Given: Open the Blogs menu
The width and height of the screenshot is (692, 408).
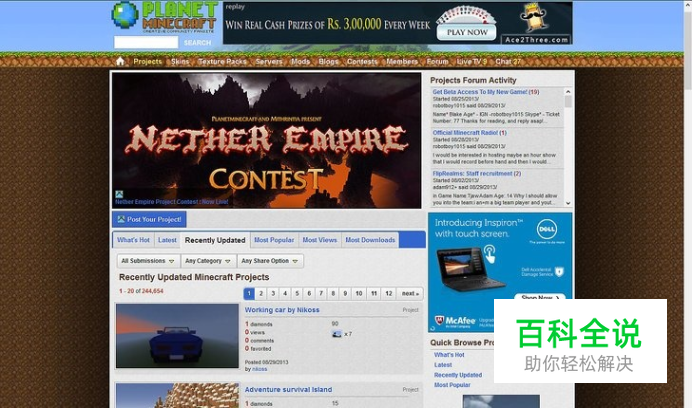Looking at the screenshot, I should click(328, 61).
